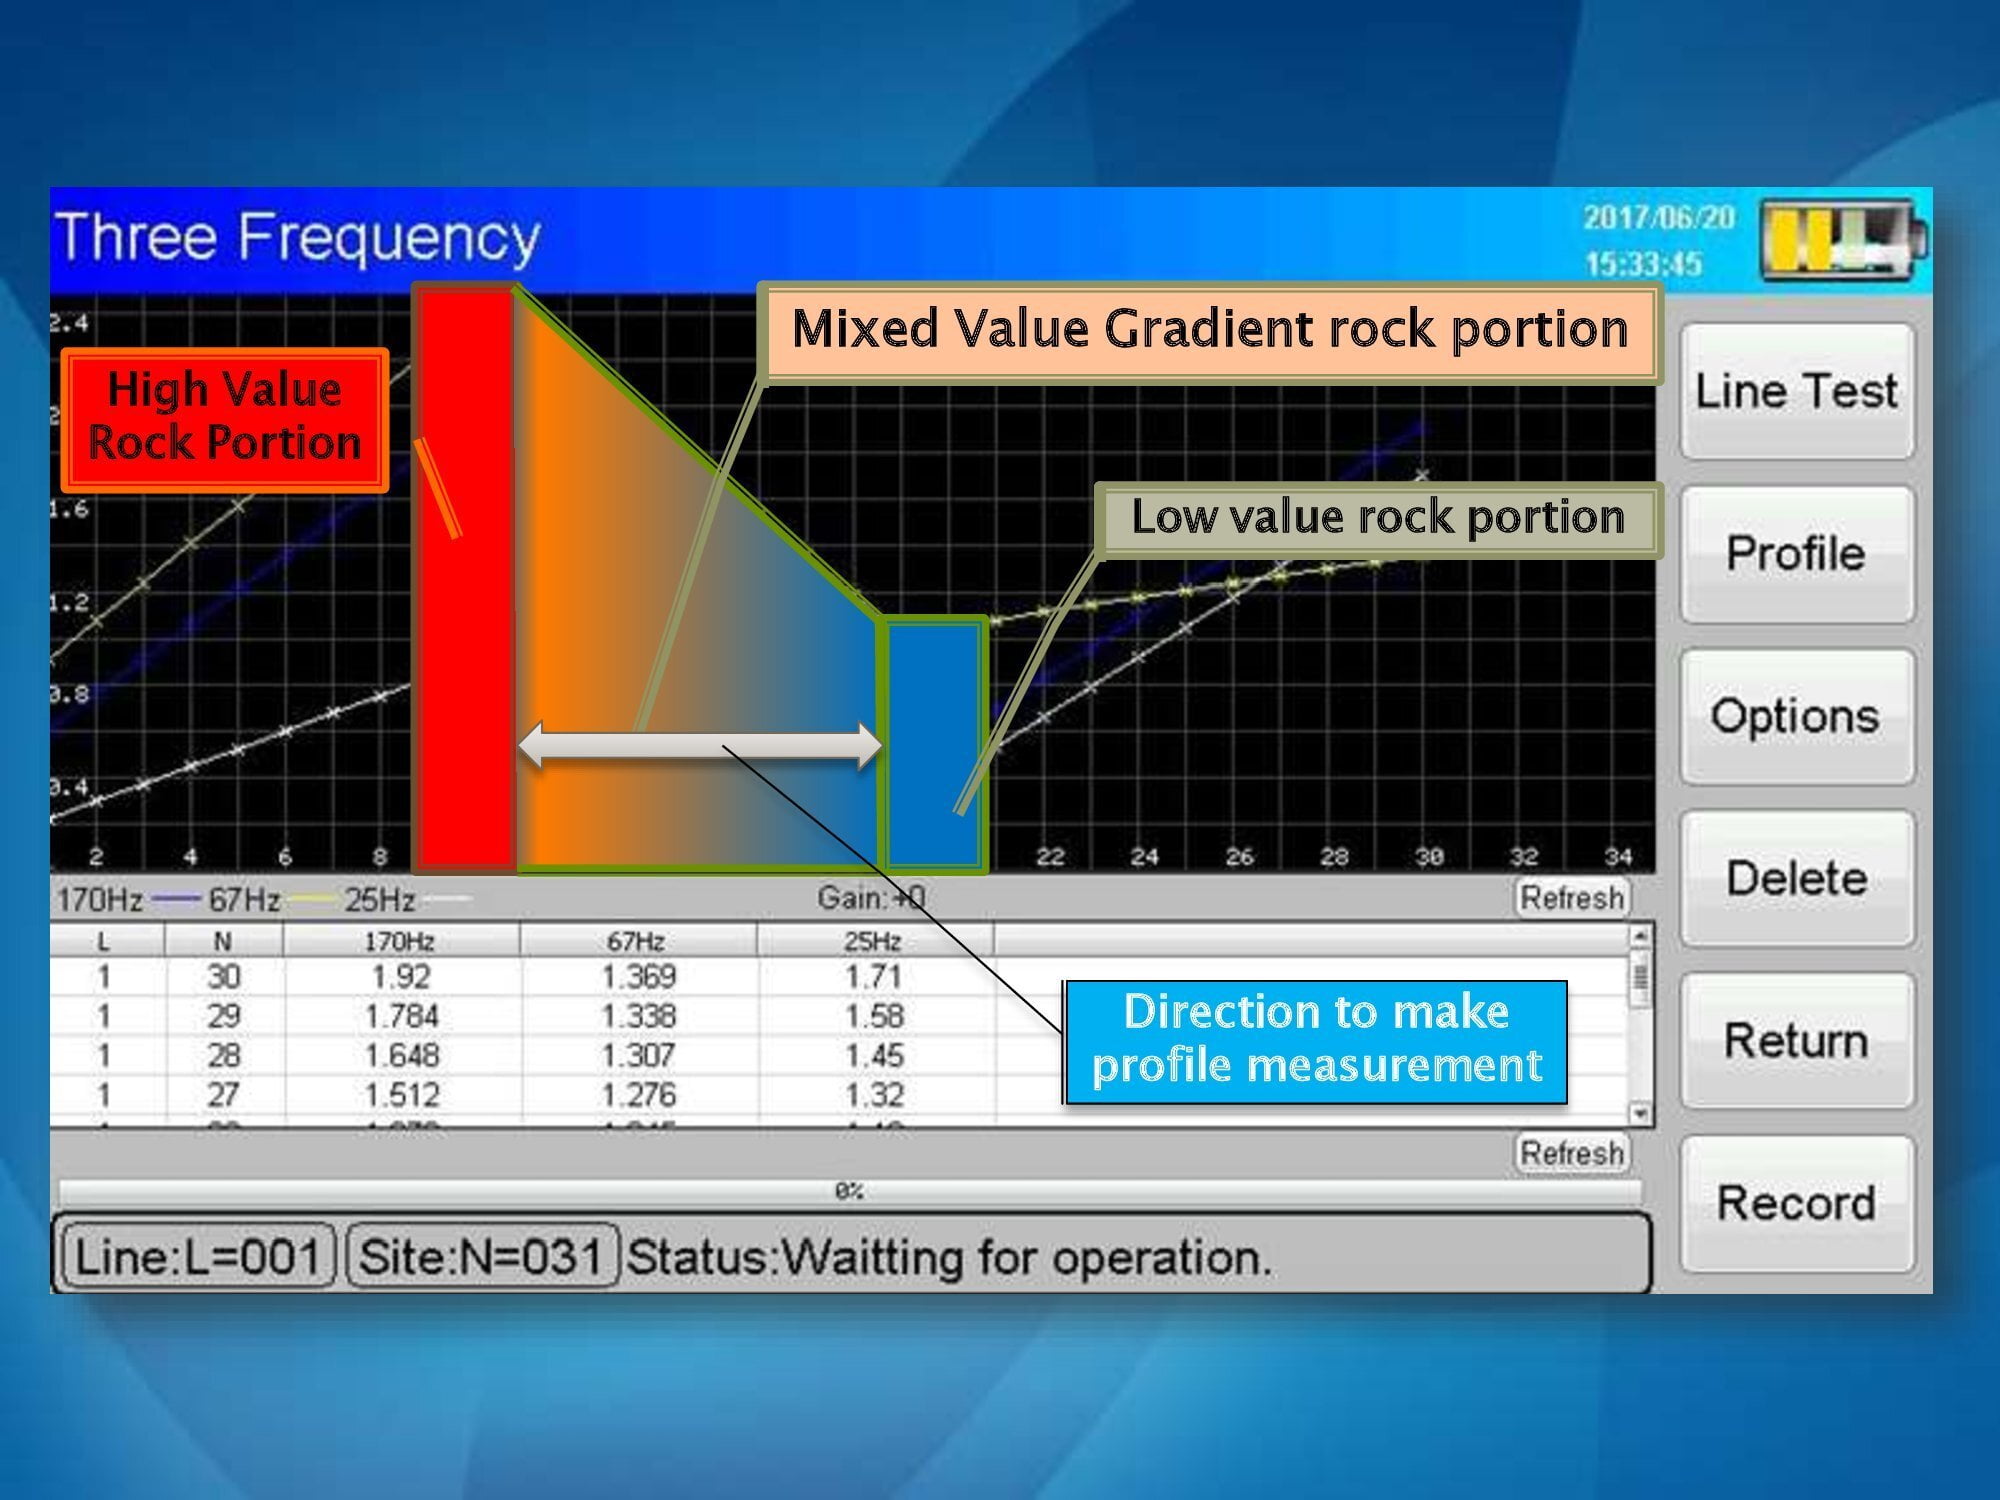Open the Options panel
2000x1500 pixels.
[x=1797, y=716]
